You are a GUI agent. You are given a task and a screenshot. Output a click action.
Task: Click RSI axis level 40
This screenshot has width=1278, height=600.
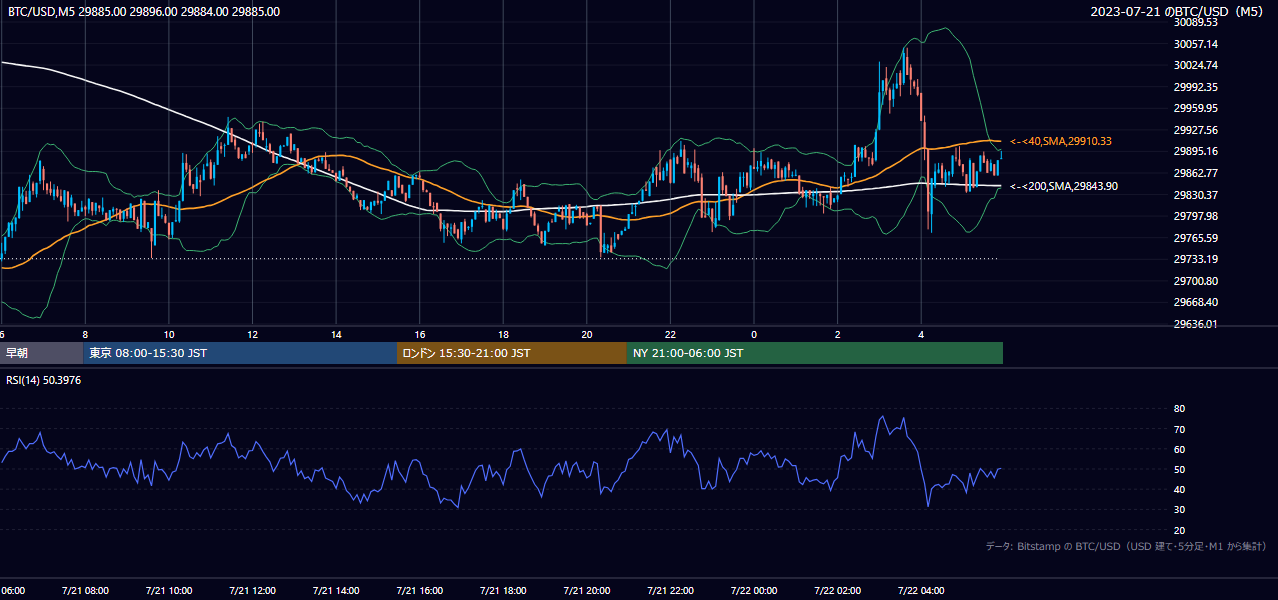(1180, 489)
